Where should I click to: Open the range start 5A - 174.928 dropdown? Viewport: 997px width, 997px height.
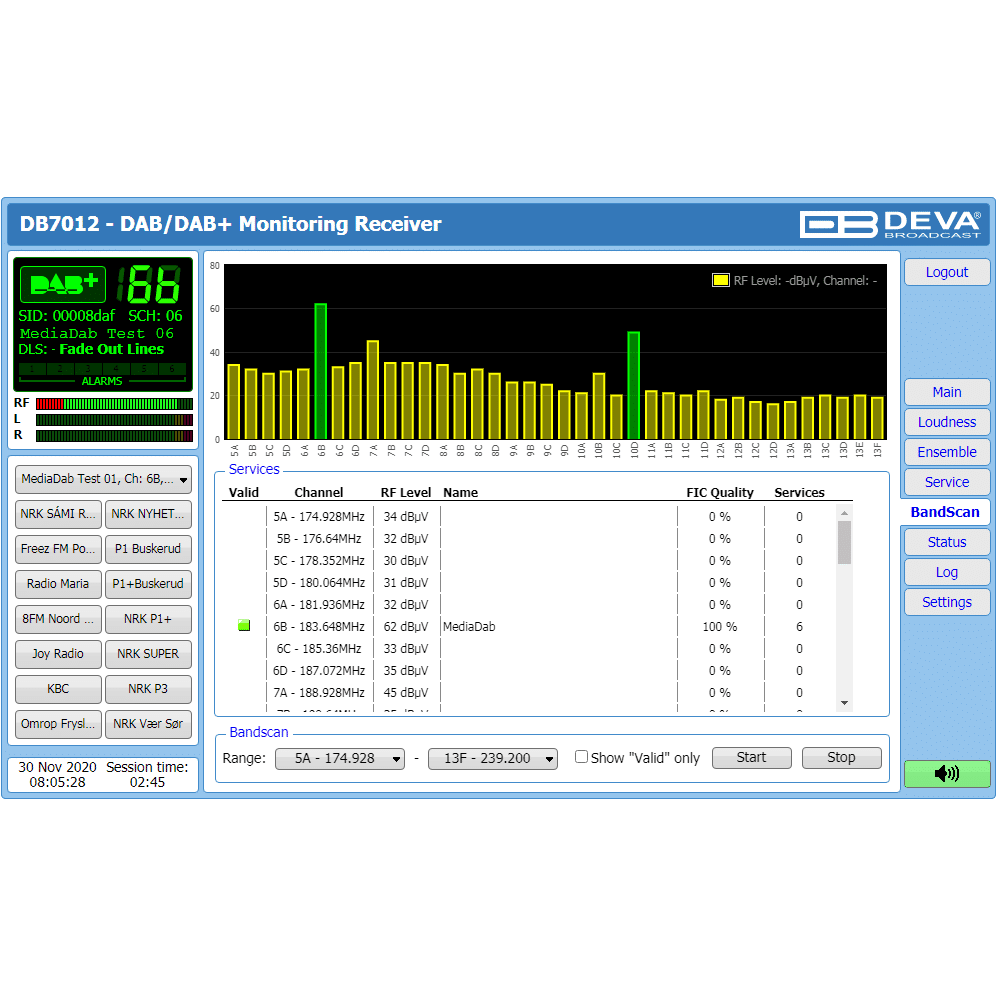[340, 758]
